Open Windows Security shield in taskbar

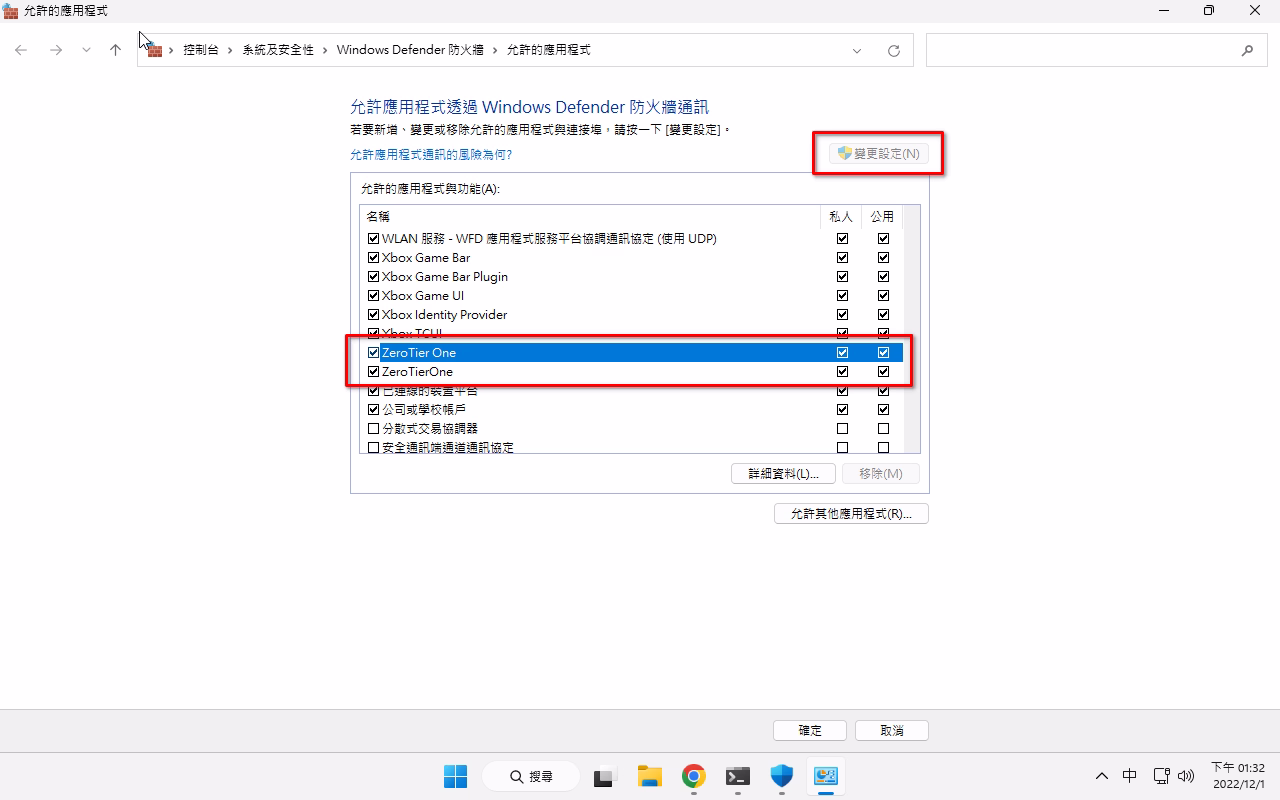(x=781, y=776)
